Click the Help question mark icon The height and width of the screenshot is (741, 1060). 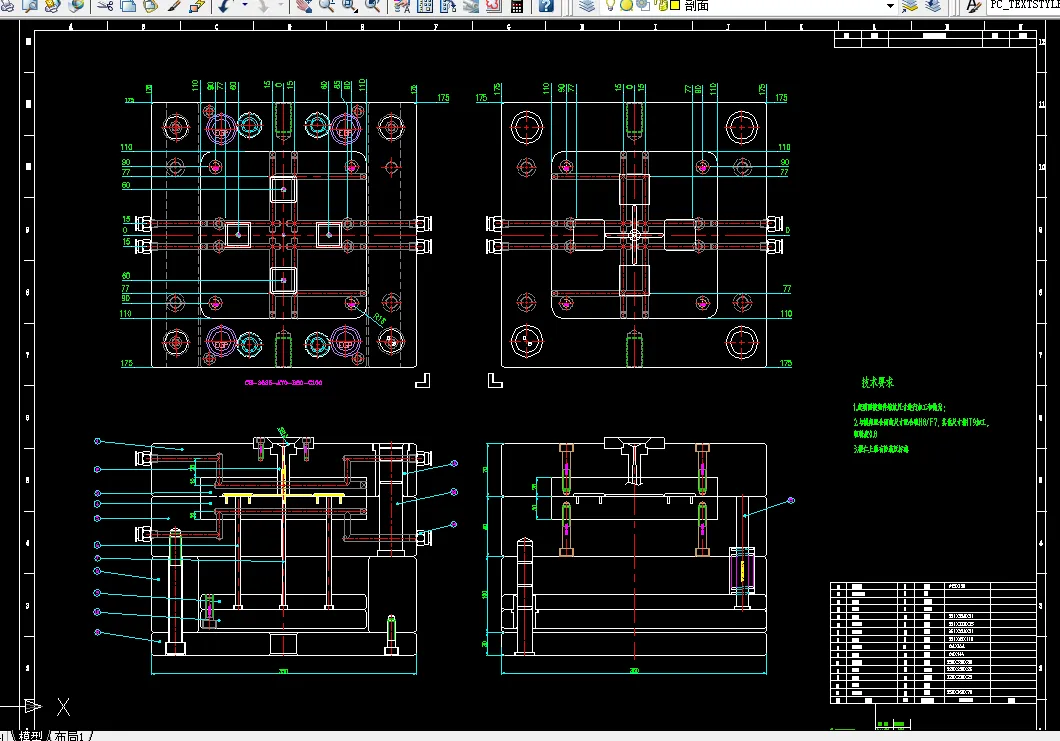coord(546,5)
